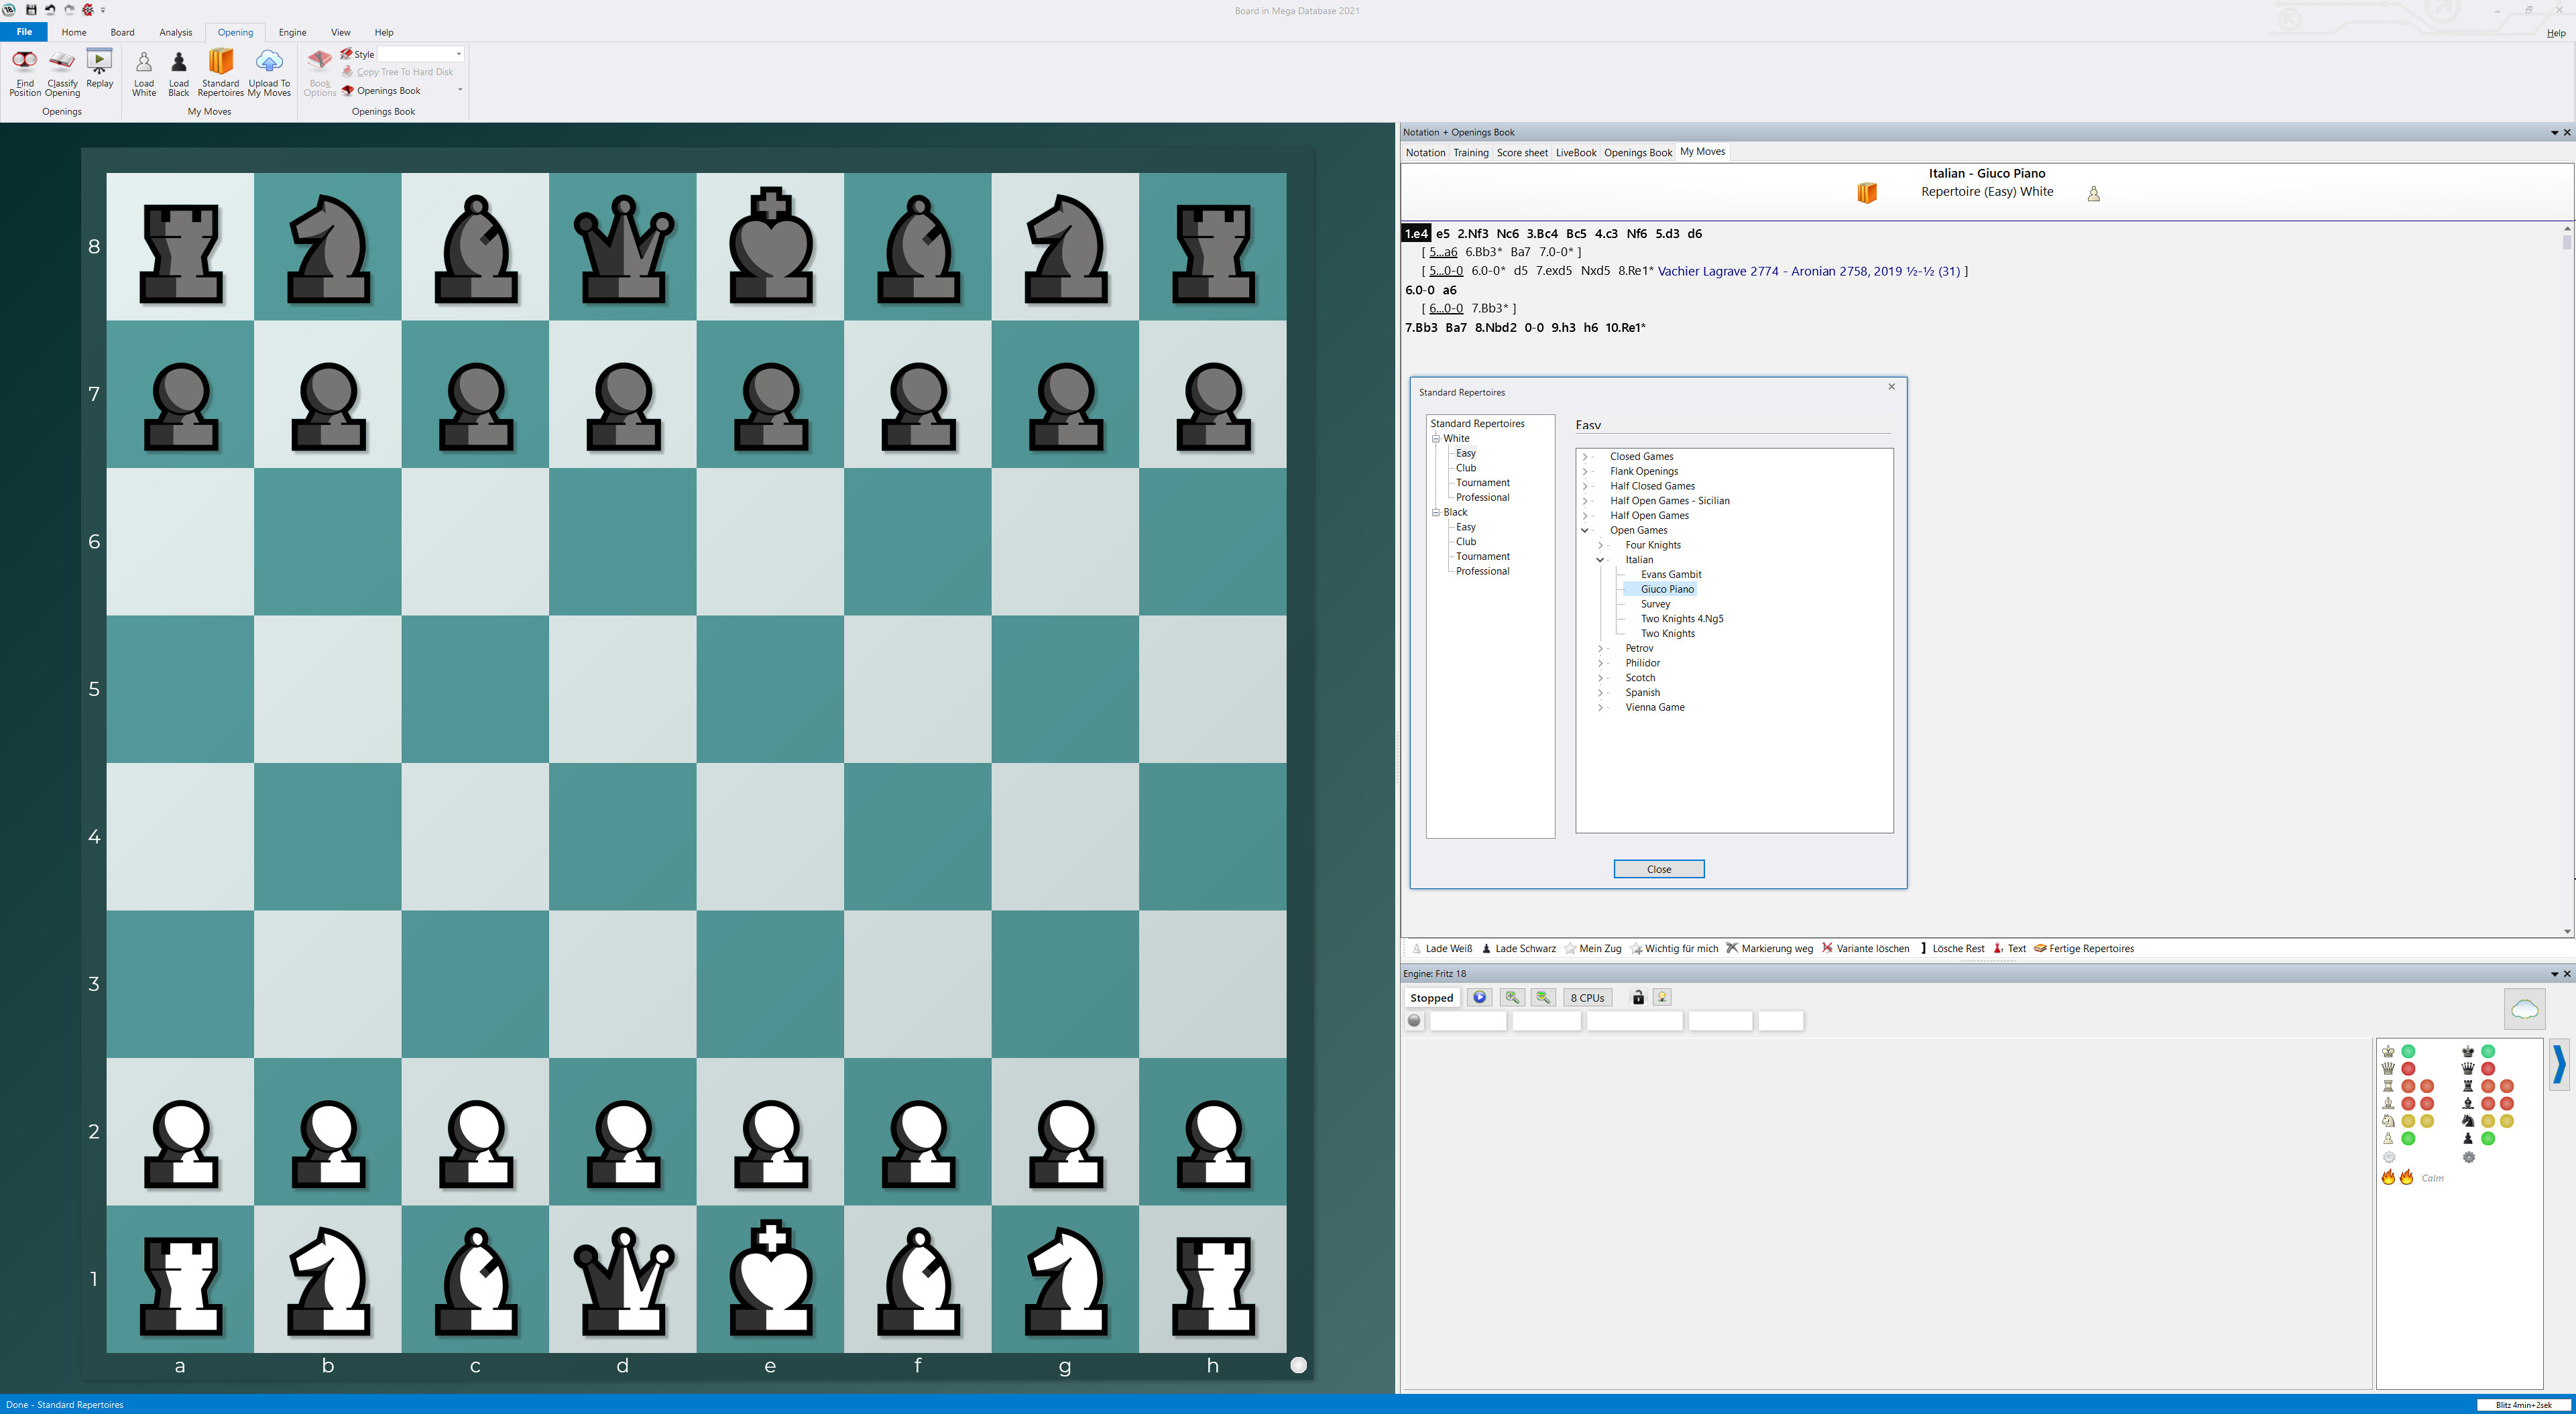Collapse the Open Games node

coord(1585,530)
